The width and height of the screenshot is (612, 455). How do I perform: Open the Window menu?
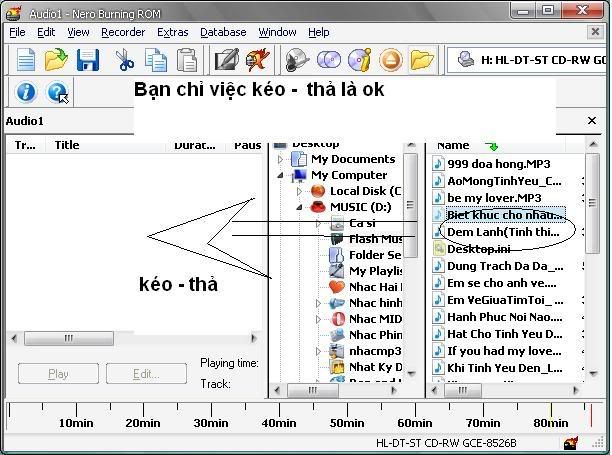(x=277, y=32)
